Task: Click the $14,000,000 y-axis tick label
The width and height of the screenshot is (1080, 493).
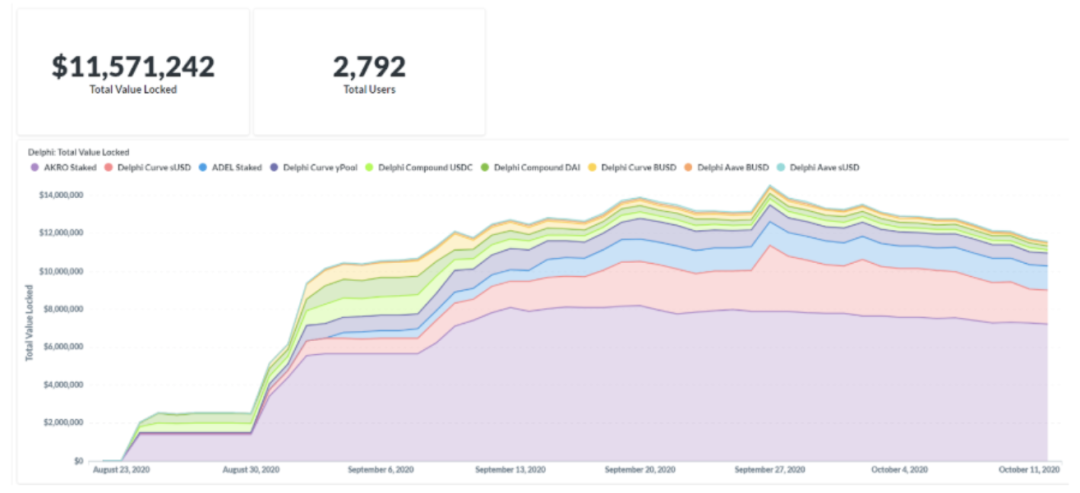Action: pyautogui.click(x=61, y=195)
